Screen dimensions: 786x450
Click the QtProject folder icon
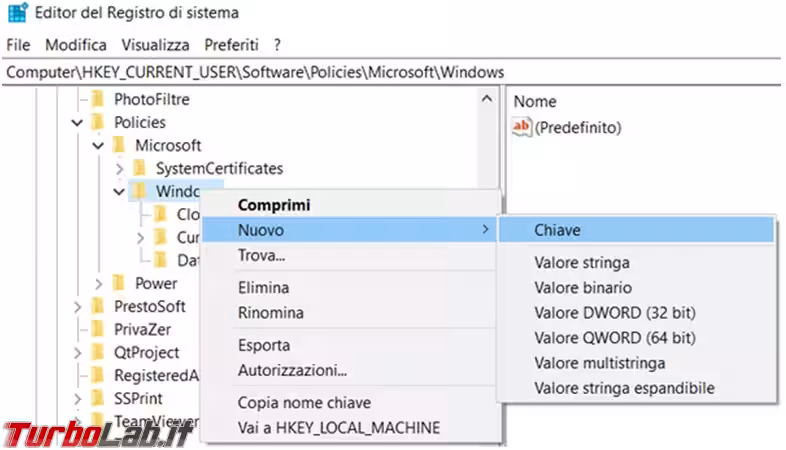[97, 352]
